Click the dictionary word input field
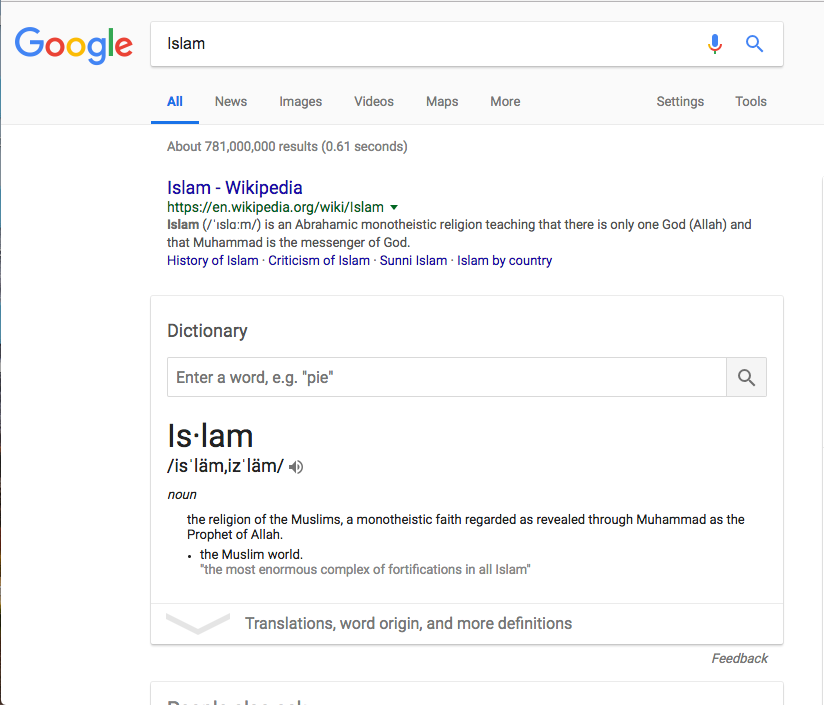Screen dimensions: 824x705 pyautogui.click(x=447, y=377)
